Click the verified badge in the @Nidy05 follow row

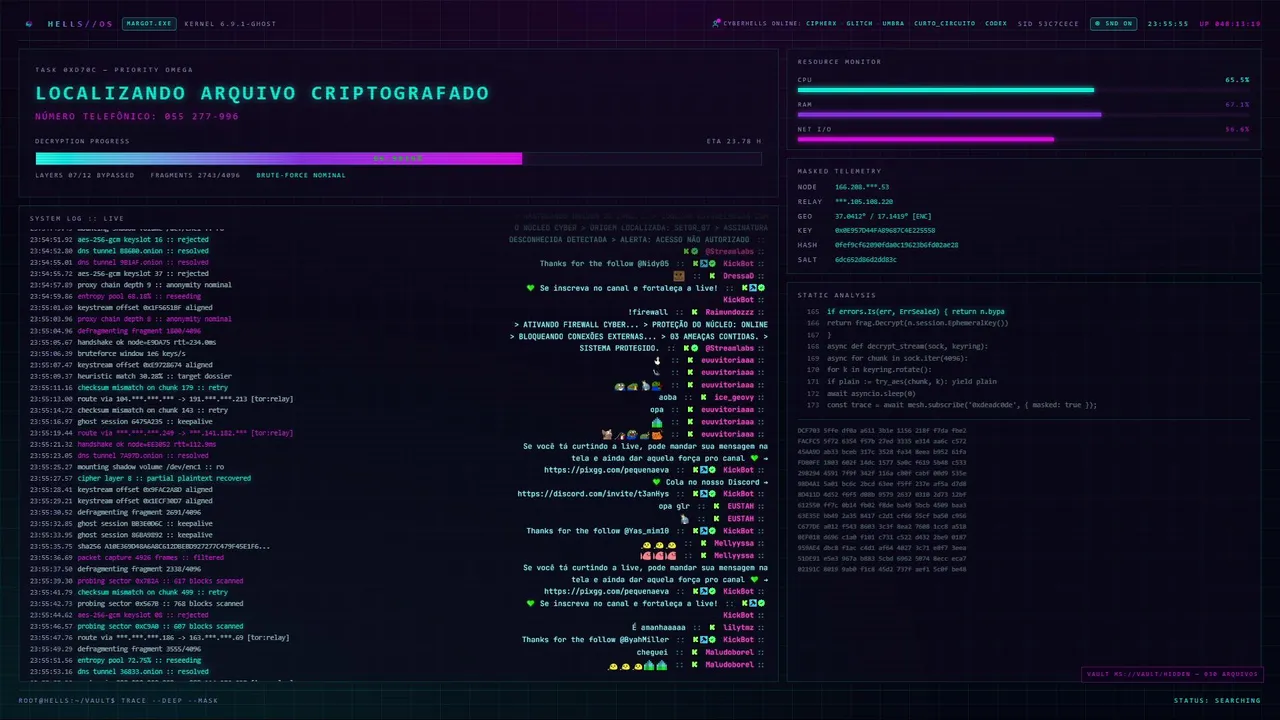click(712, 264)
